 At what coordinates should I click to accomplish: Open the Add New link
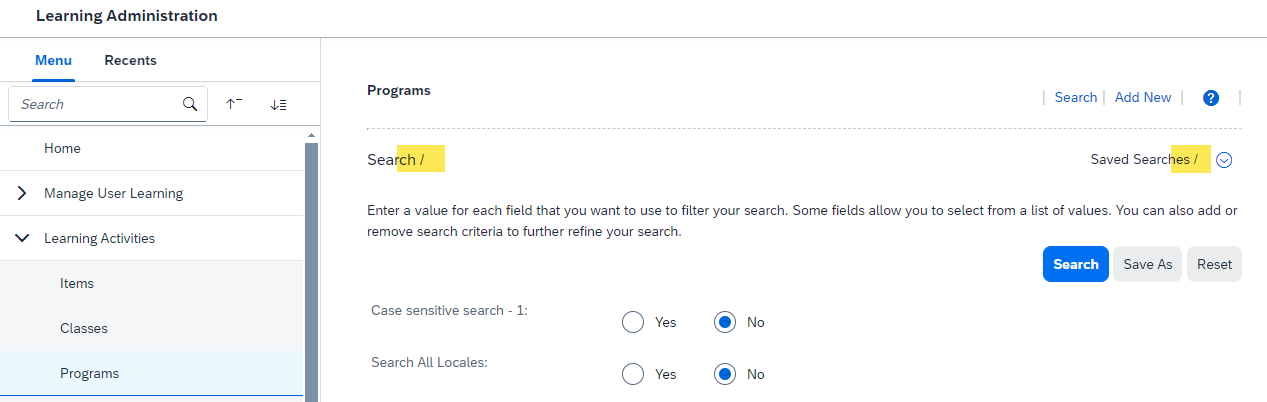click(1143, 97)
